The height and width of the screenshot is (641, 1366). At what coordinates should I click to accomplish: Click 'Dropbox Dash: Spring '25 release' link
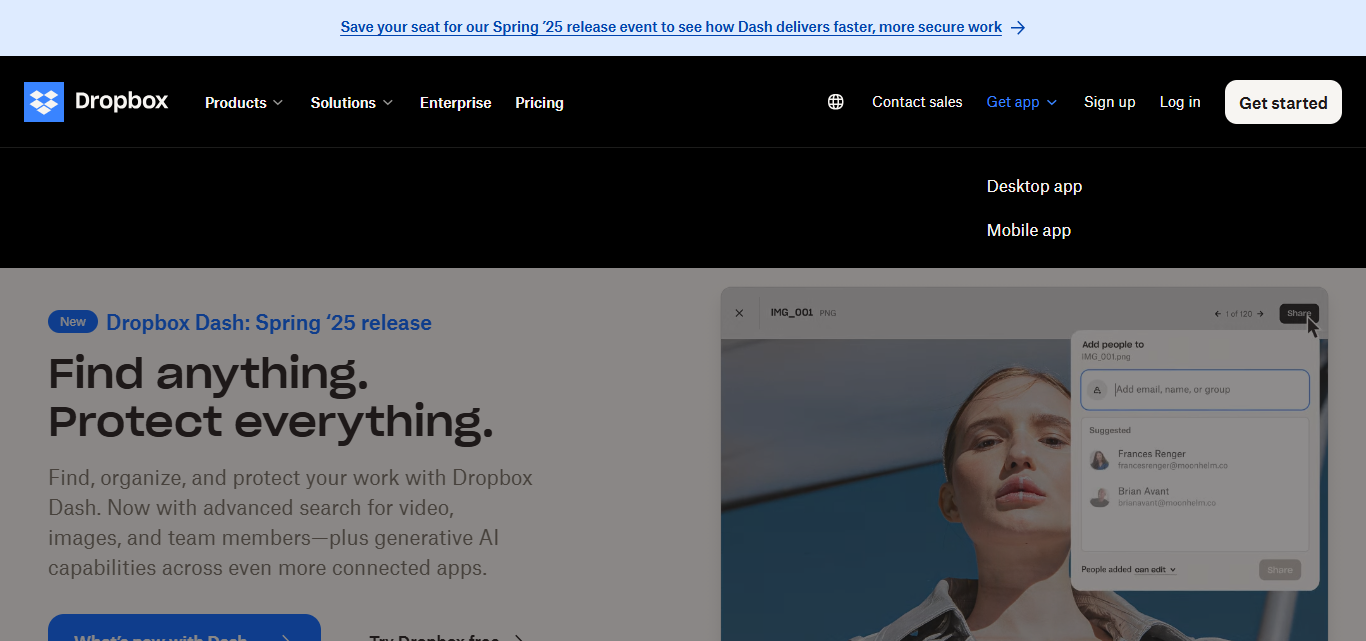269,323
